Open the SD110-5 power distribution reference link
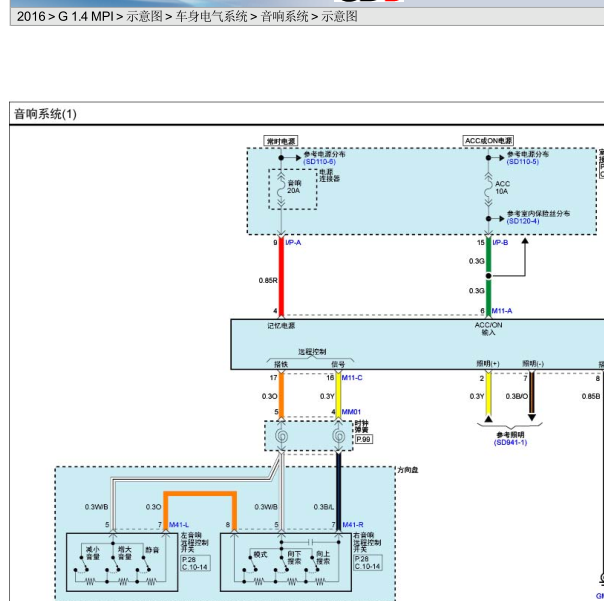The image size is (604, 601). (523, 162)
